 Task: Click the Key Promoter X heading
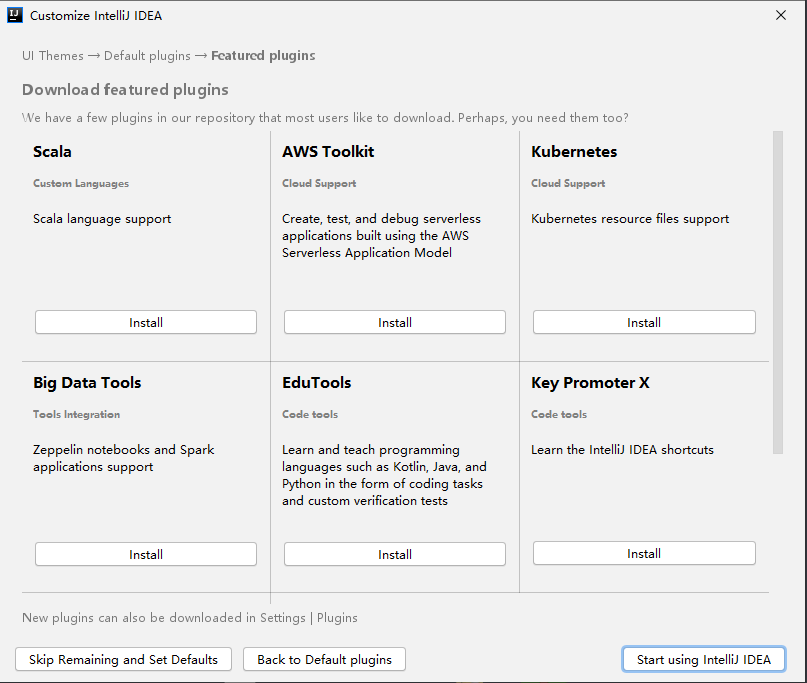click(x=590, y=383)
